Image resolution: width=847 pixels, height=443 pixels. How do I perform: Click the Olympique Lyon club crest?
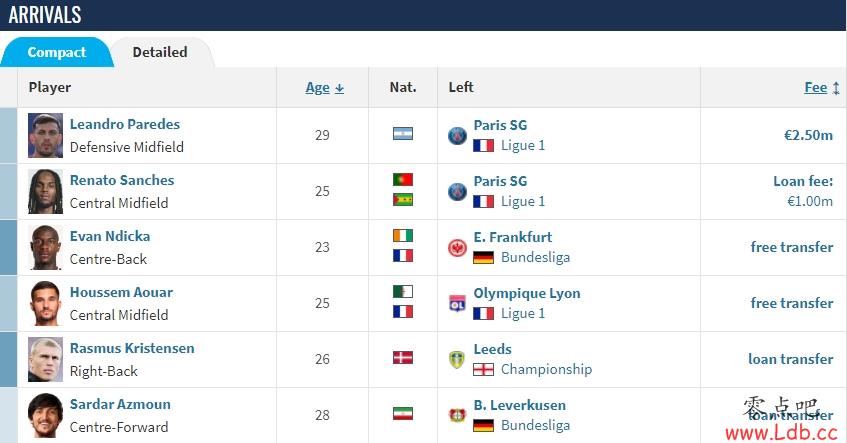457,304
